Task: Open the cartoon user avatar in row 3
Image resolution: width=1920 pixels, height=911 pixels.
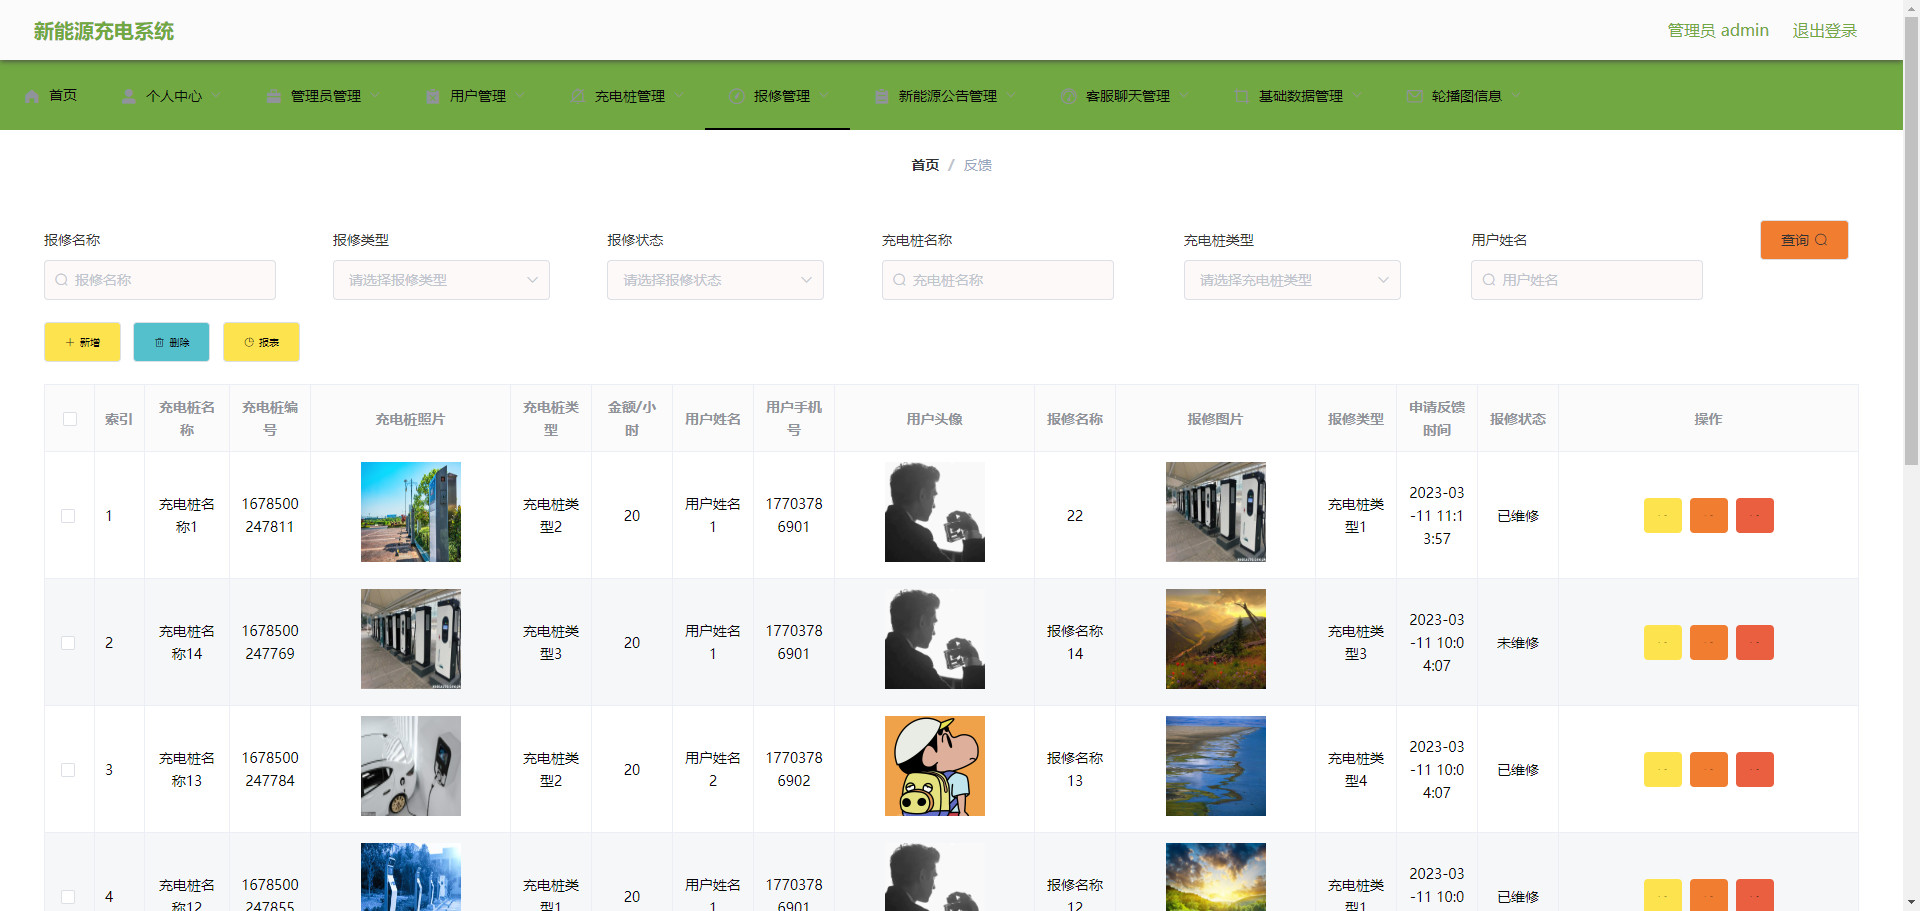Action: coord(935,766)
